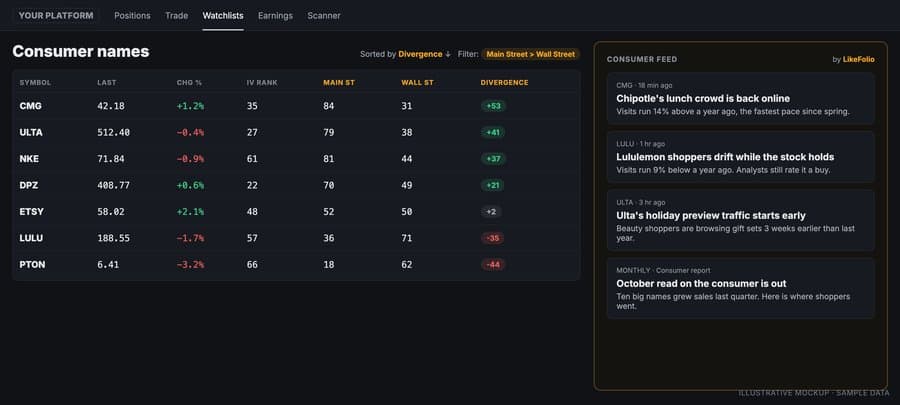900x405 pixels.
Task: Sort by the MAIN ST column header
Action: coord(339,83)
